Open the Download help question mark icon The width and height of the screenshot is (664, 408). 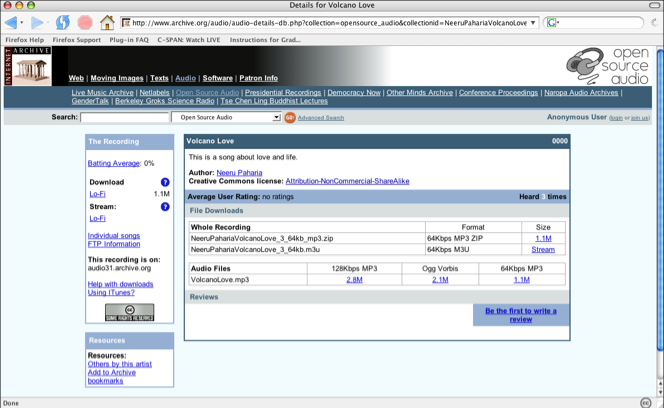(165, 182)
